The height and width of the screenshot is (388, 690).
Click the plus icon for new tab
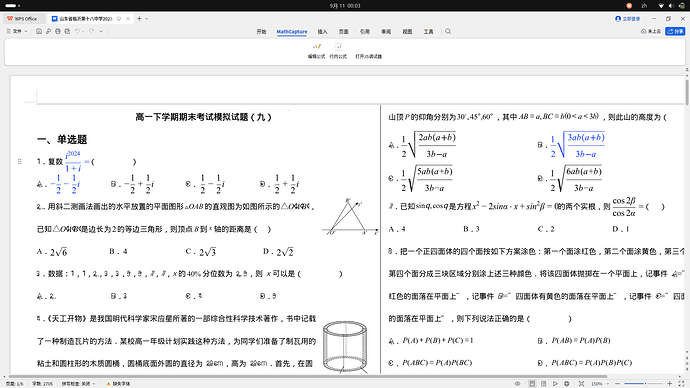pos(139,18)
